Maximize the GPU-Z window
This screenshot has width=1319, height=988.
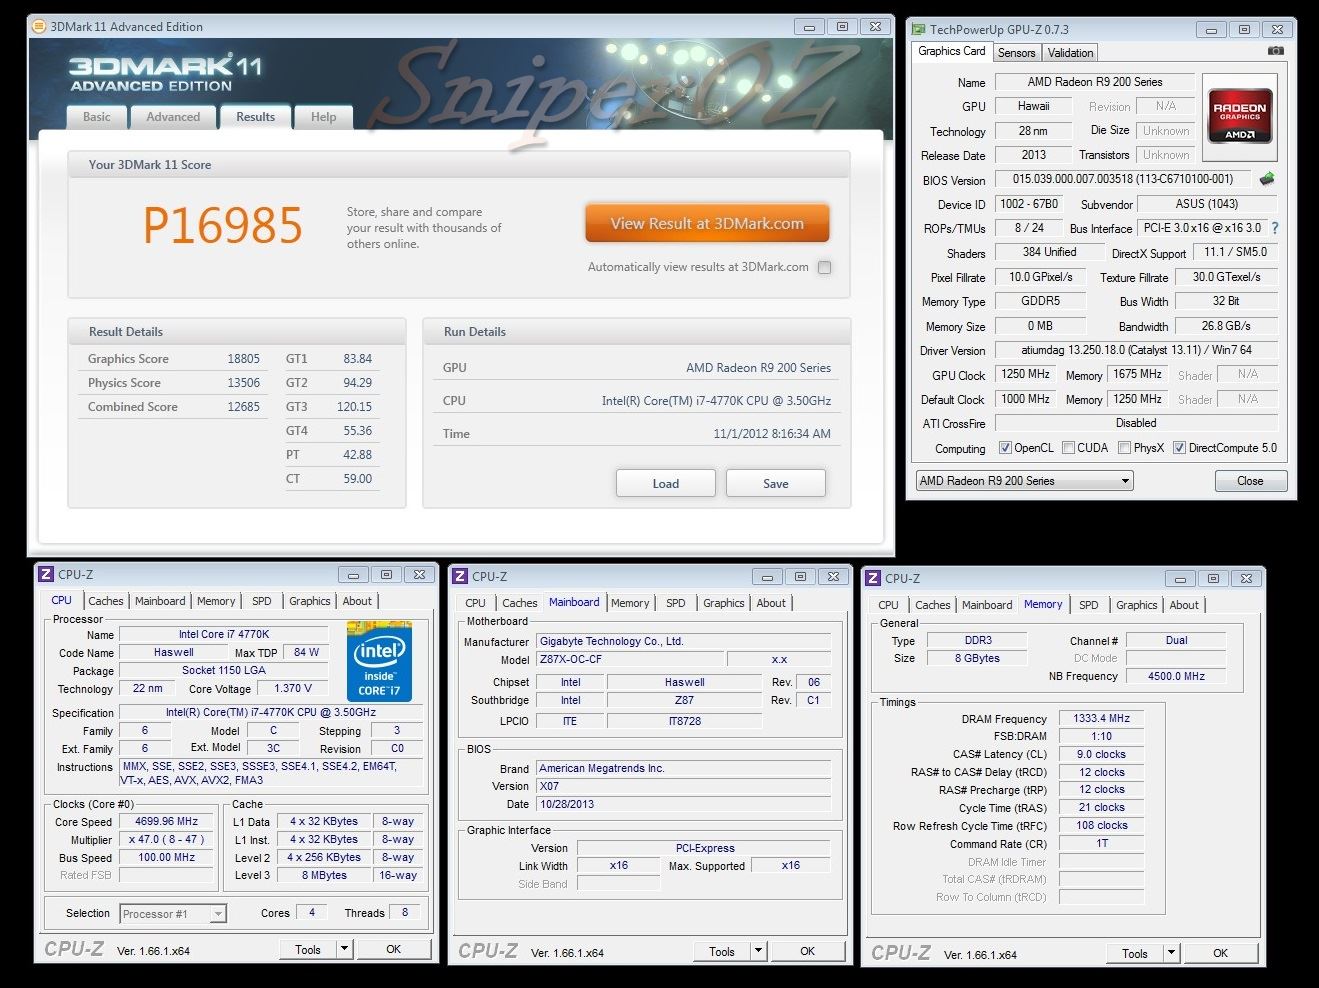(1244, 29)
